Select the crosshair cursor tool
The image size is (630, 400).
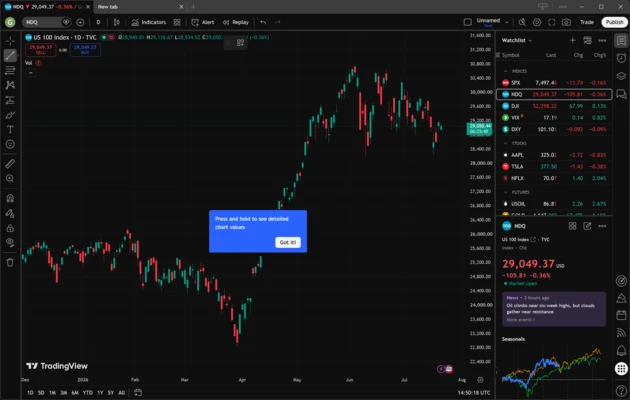pos(10,41)
